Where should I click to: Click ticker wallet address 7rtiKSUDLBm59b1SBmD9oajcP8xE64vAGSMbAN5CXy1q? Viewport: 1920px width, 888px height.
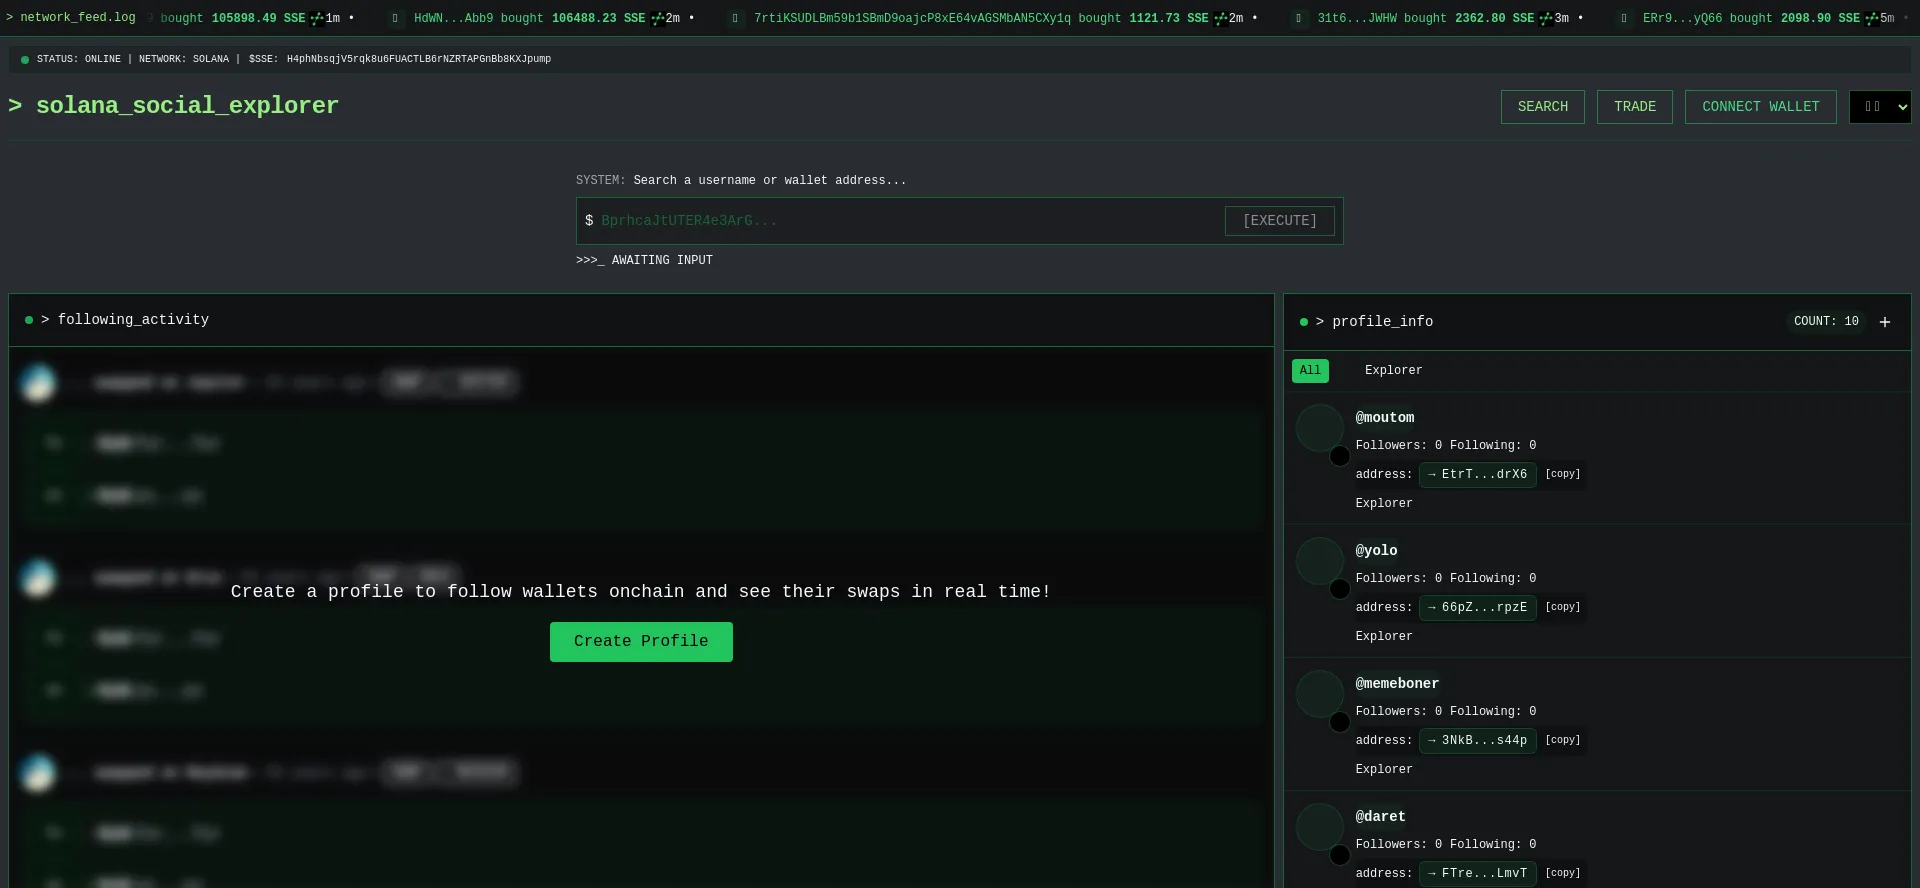click(x=912, y=18)
